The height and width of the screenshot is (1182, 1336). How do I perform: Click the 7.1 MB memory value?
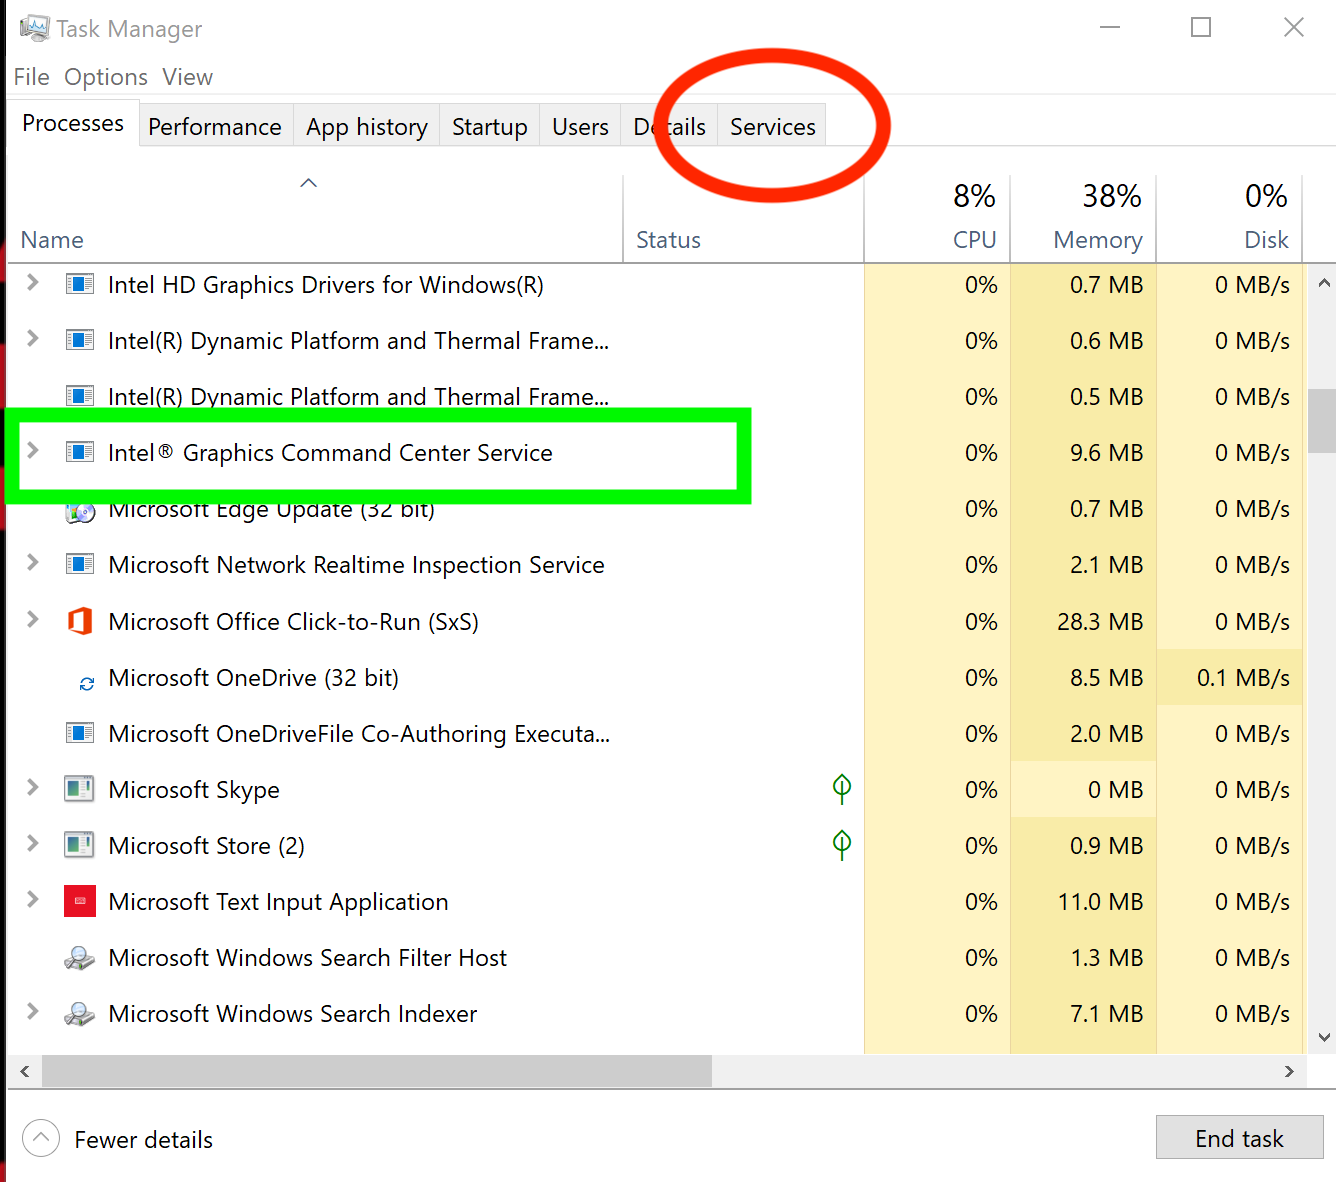tap(1106, 1014)
